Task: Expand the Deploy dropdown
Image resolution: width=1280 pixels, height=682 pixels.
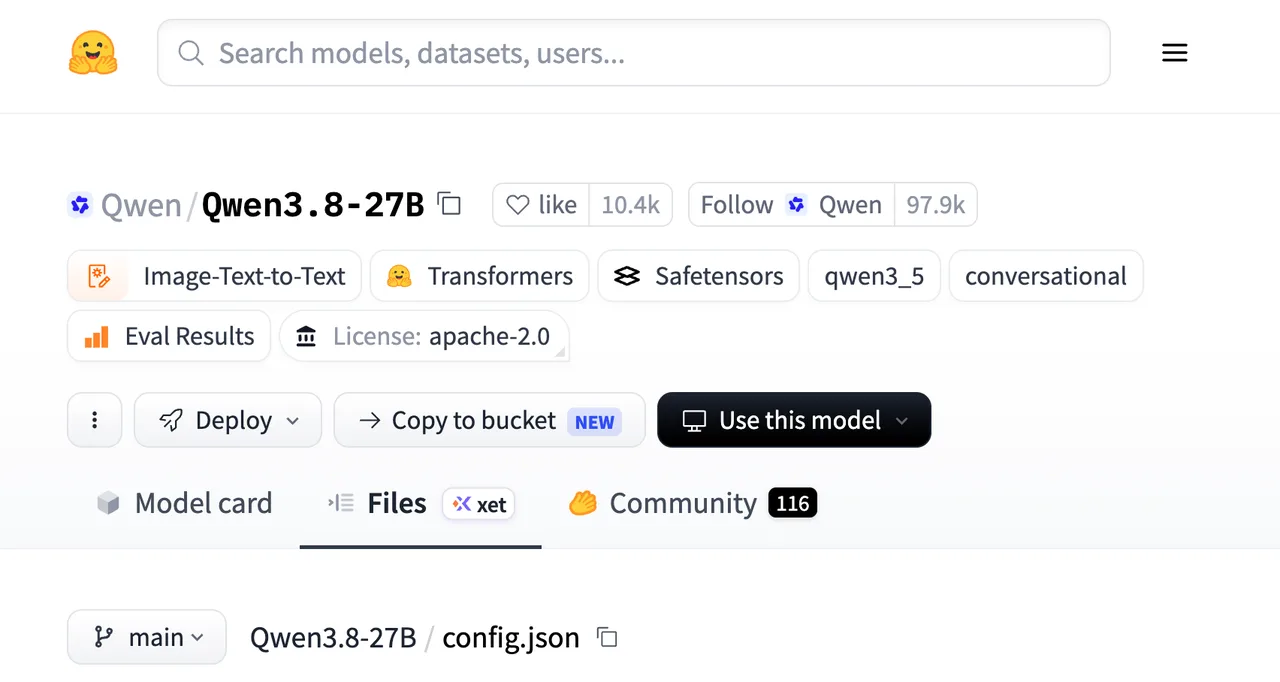Action: 228,420
